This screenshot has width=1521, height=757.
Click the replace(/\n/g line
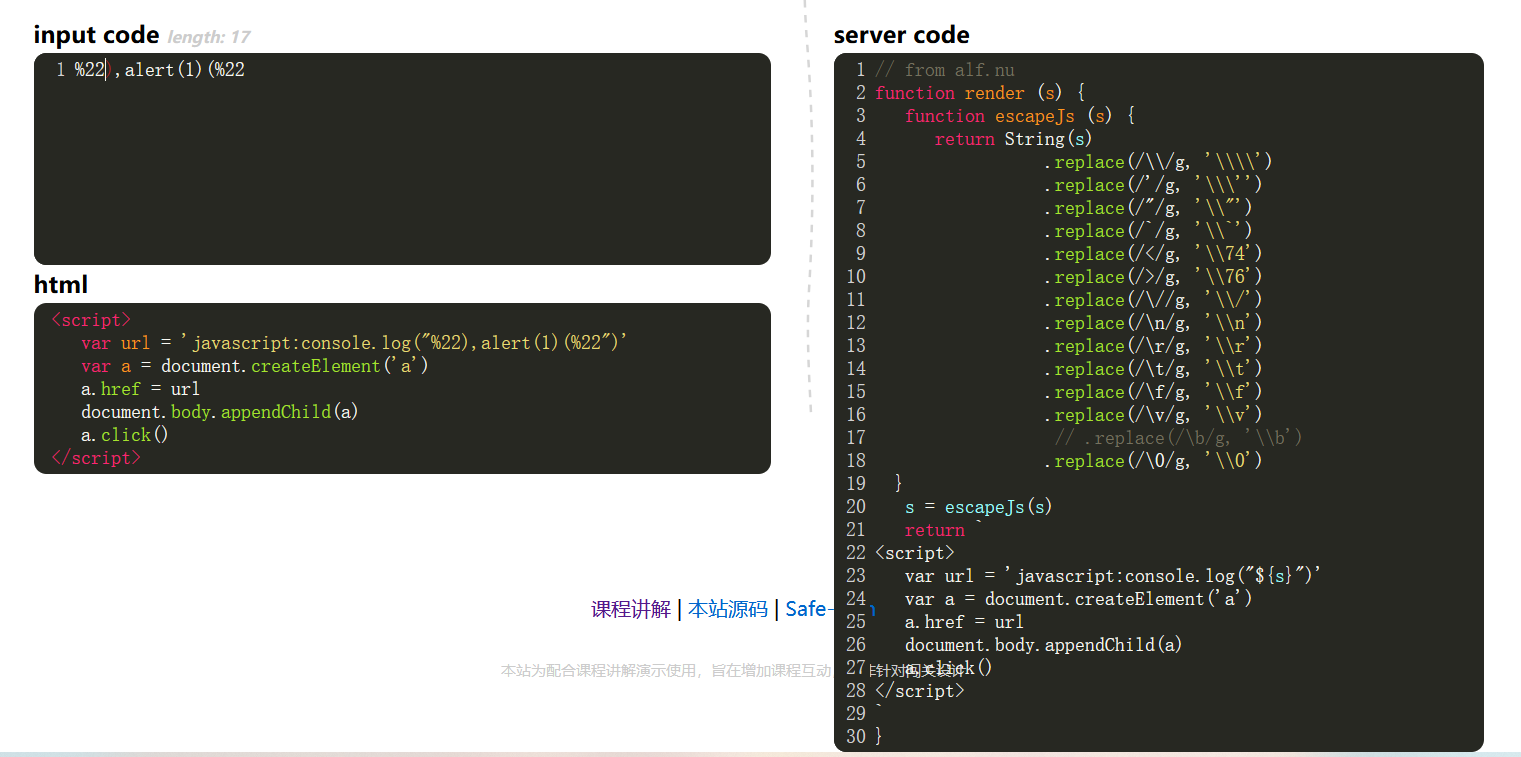tap(1153, 323)
